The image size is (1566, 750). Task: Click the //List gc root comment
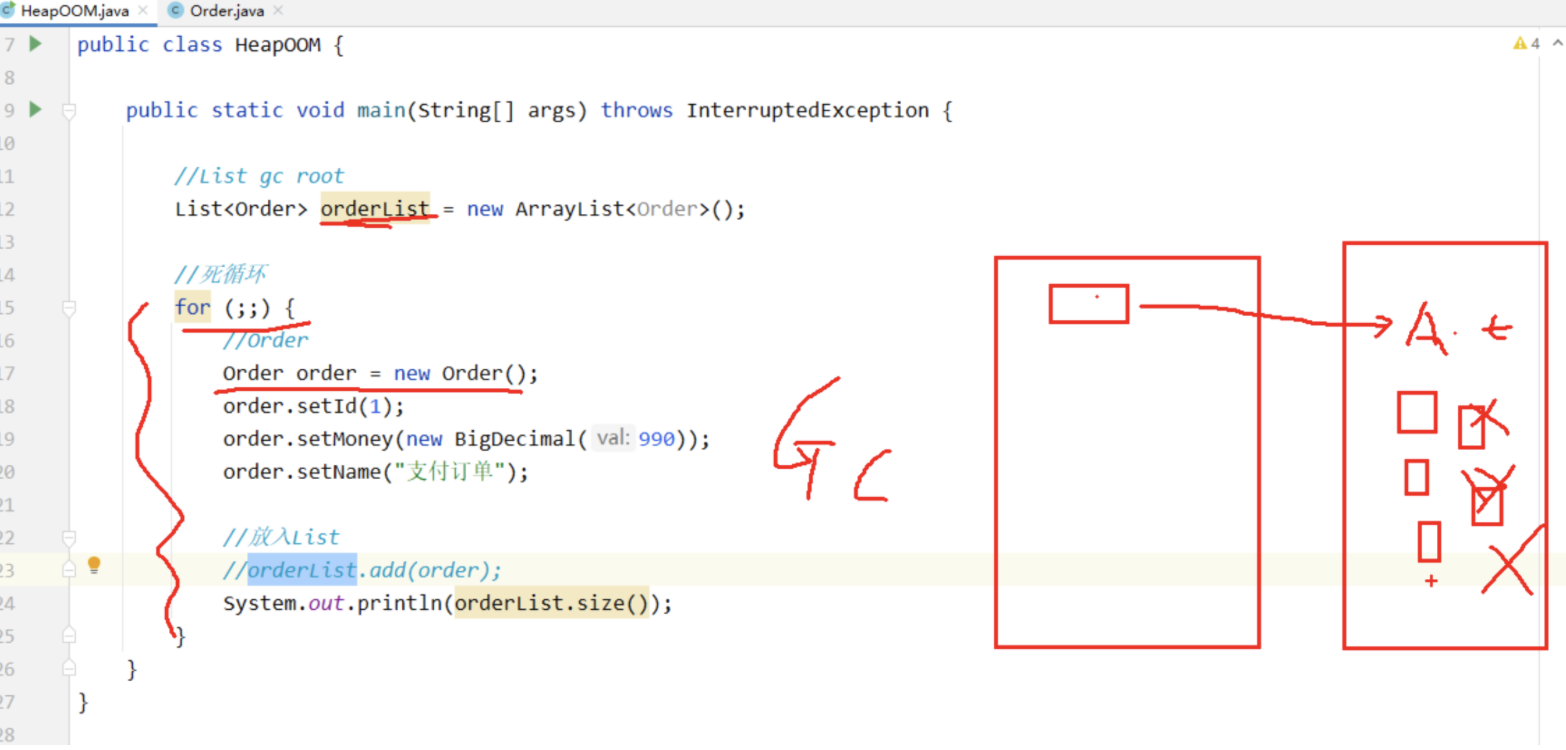(259, 176)
